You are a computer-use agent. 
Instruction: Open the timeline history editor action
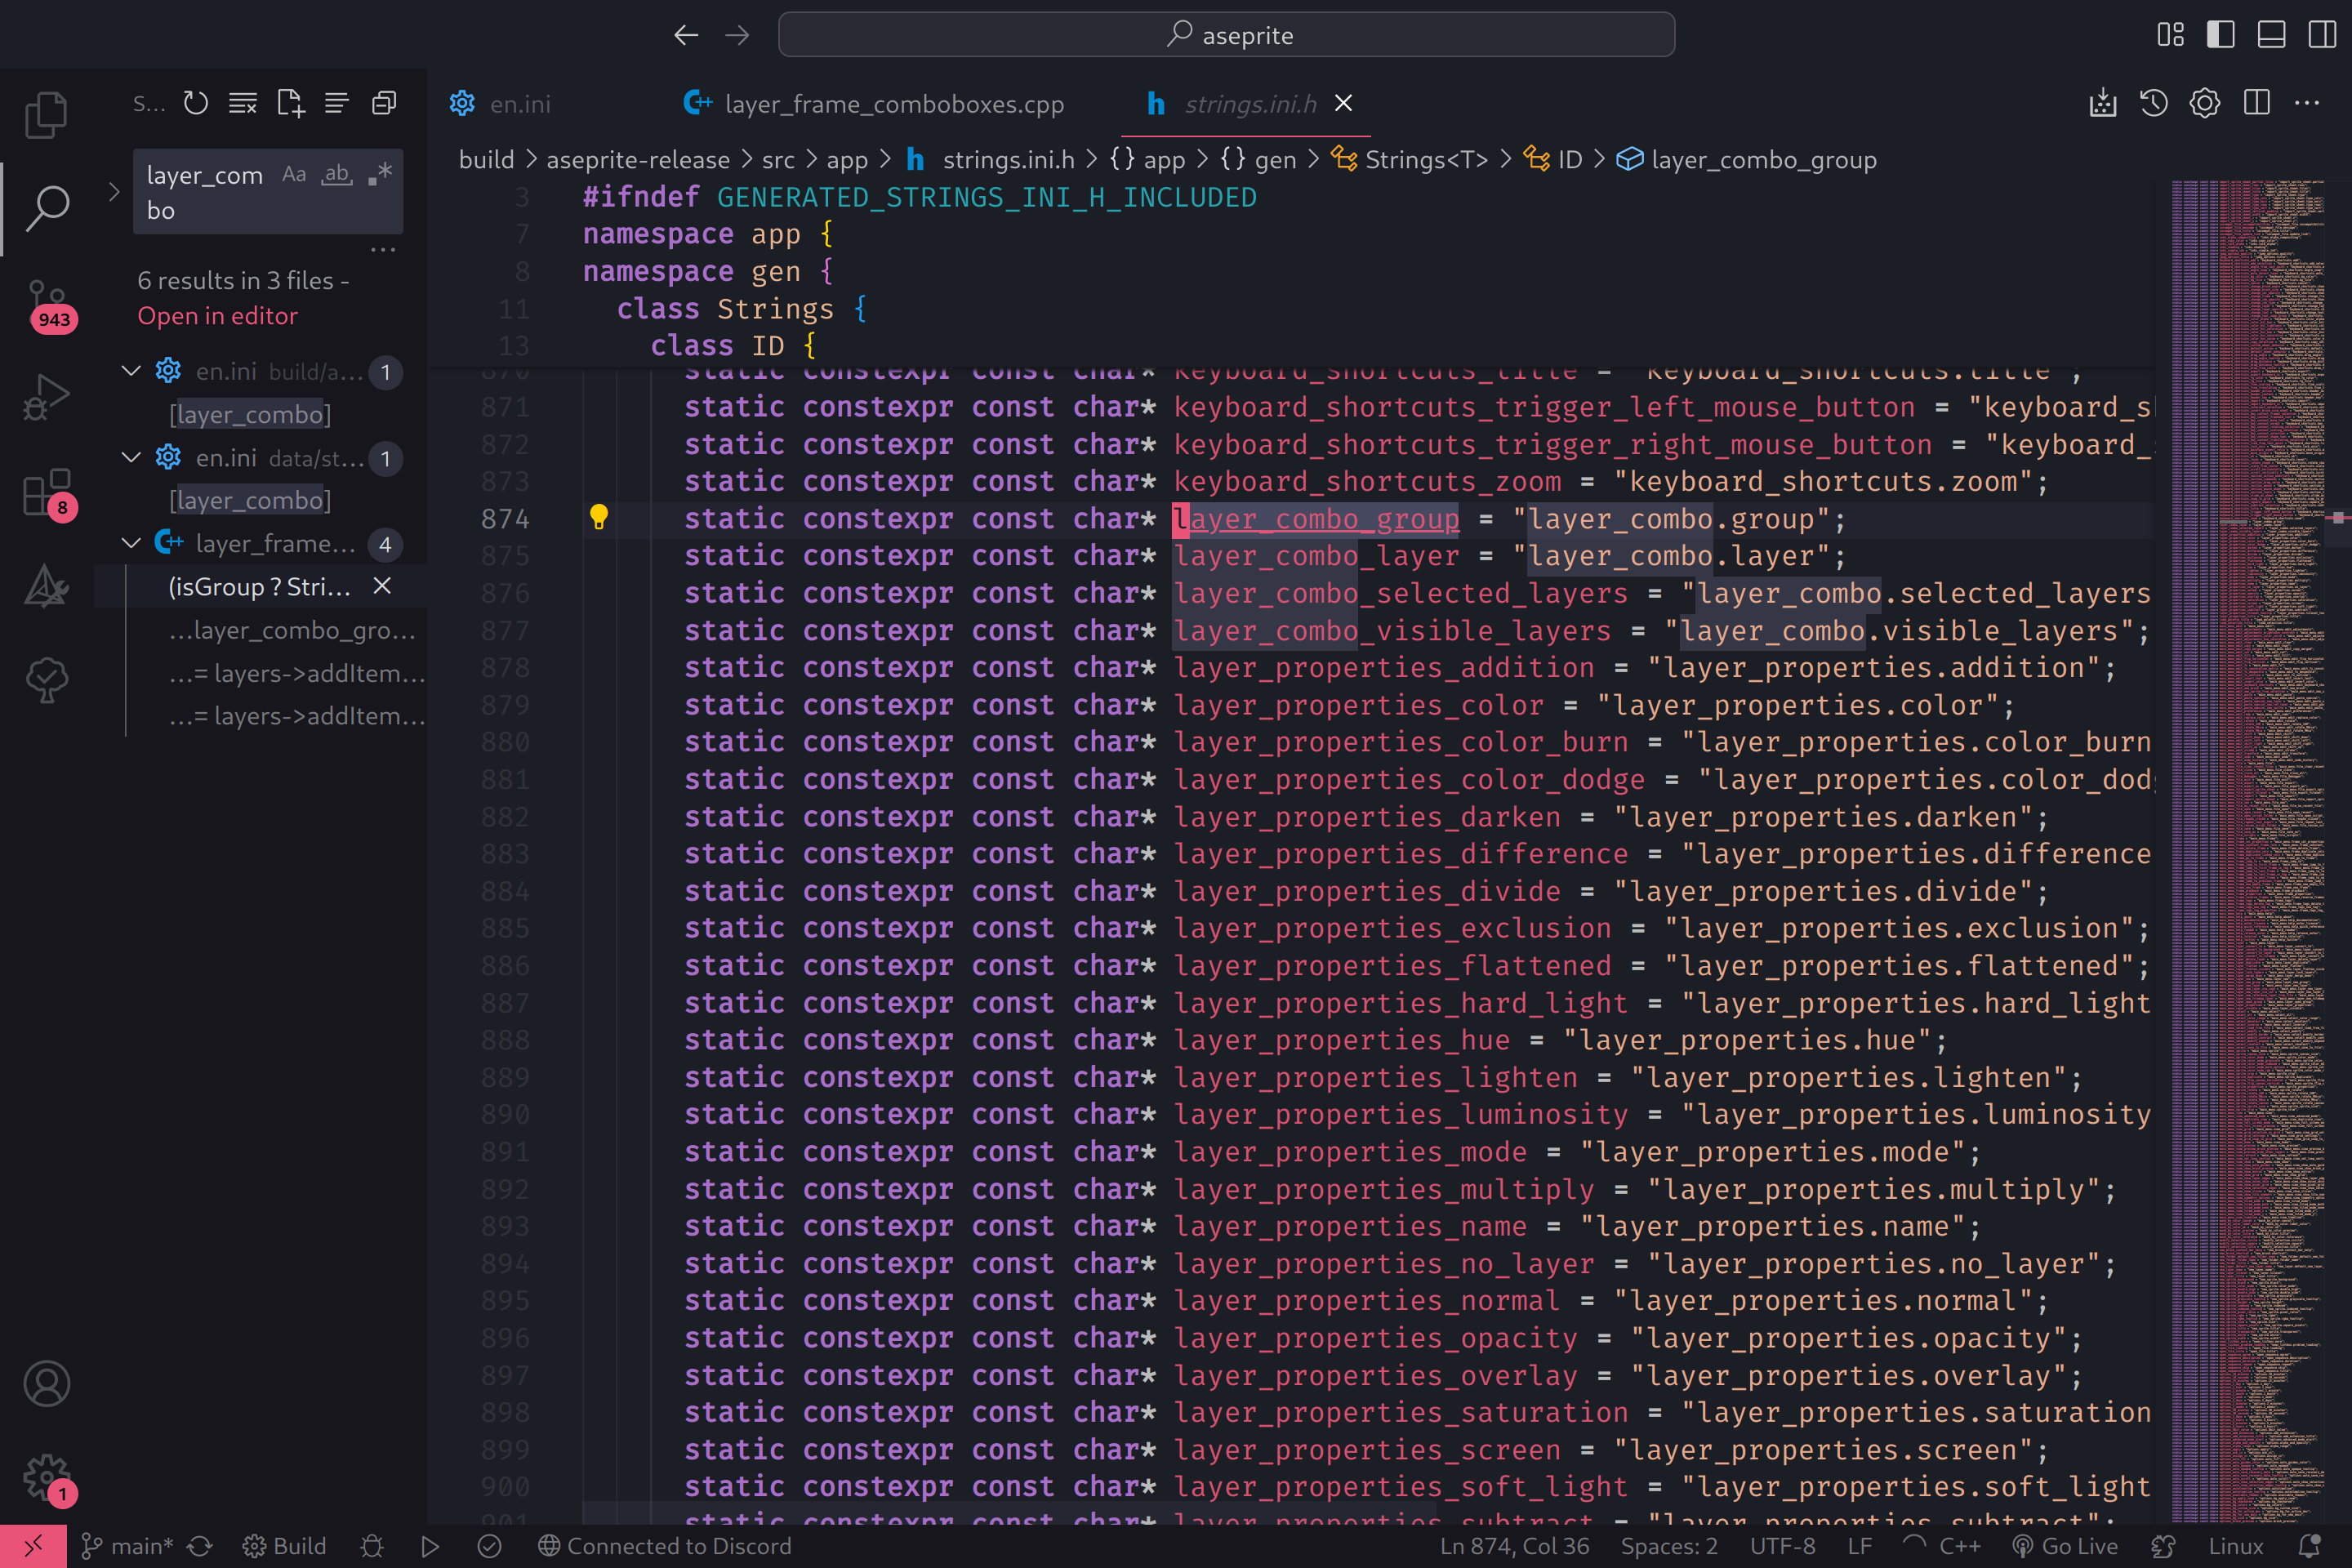click(x=2153, y=103)
